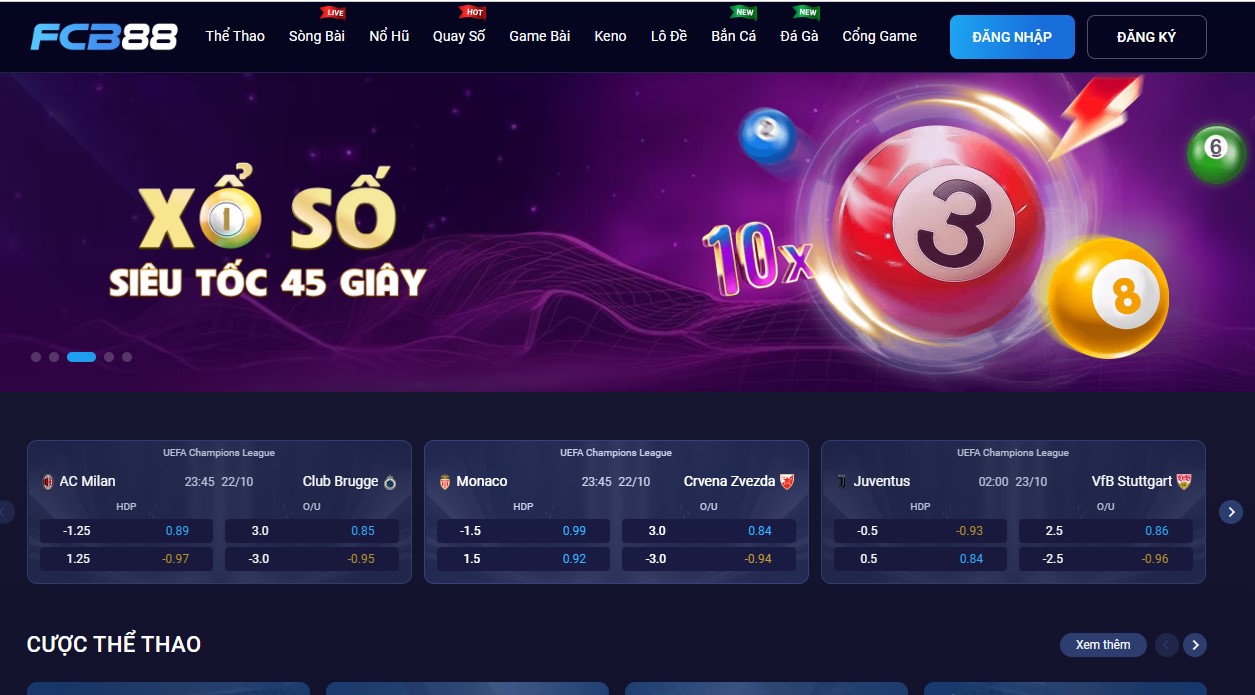Click the Monaco team crest

pos(445,482)
